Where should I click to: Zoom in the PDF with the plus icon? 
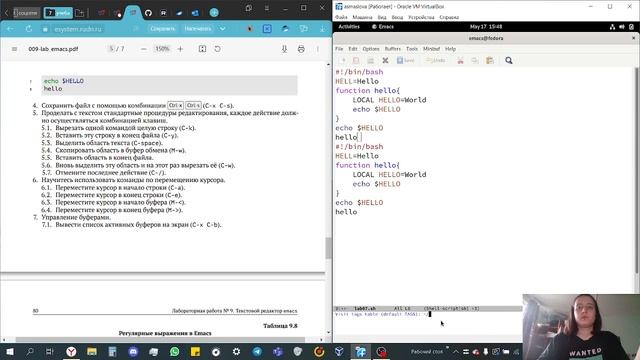click(x=180, y=49)
